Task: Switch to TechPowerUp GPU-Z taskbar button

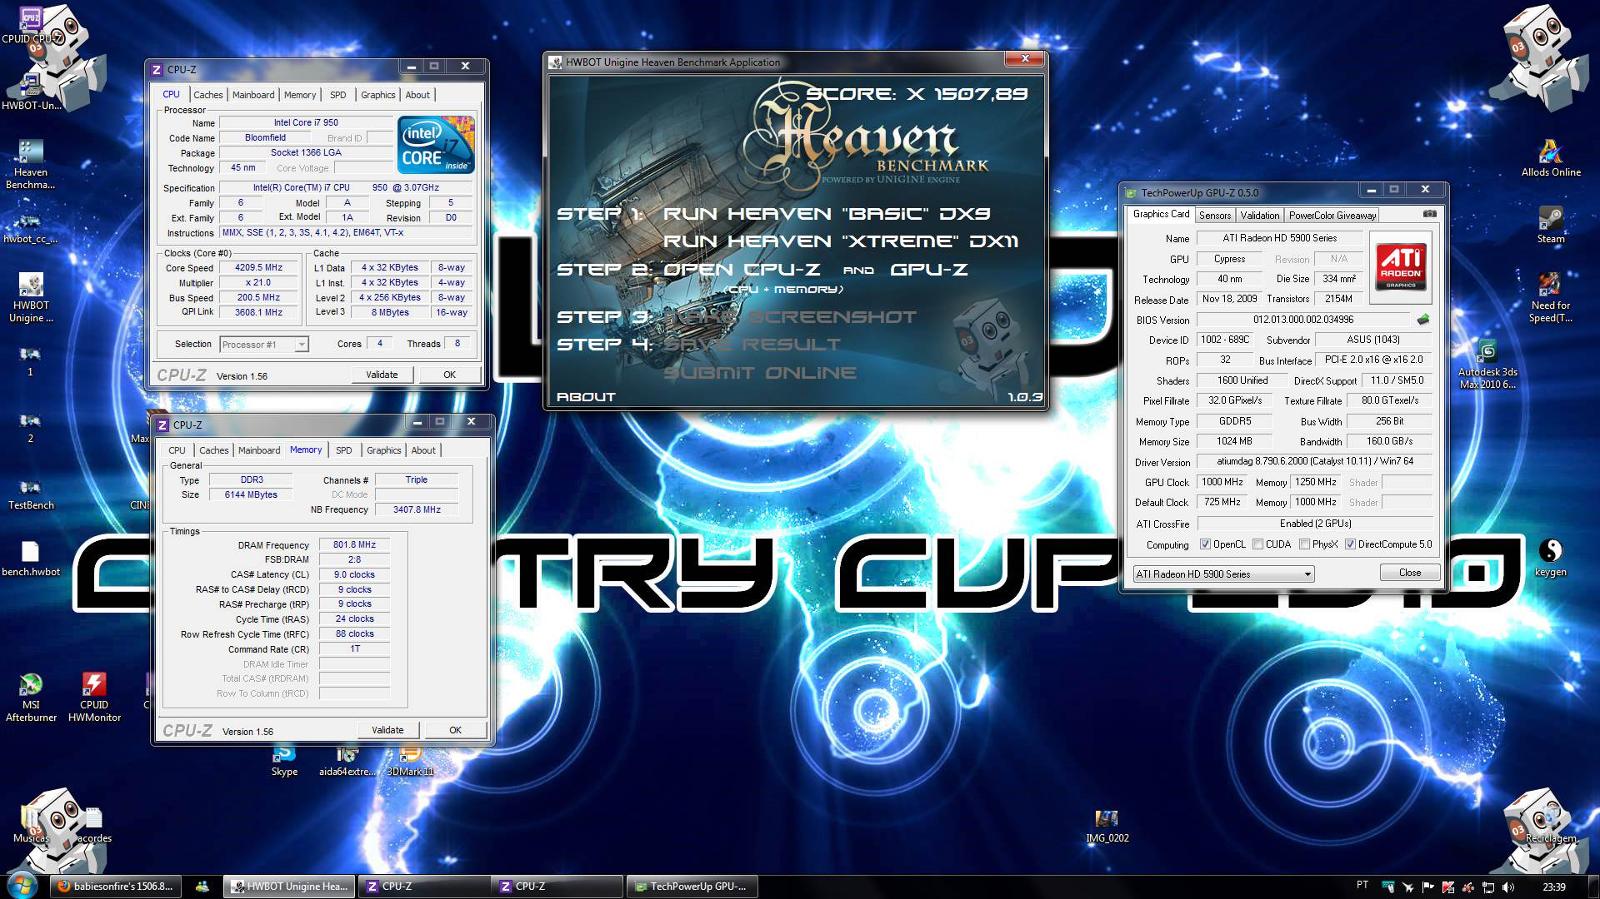Action: pyautogui.click(x=692, y=886)
